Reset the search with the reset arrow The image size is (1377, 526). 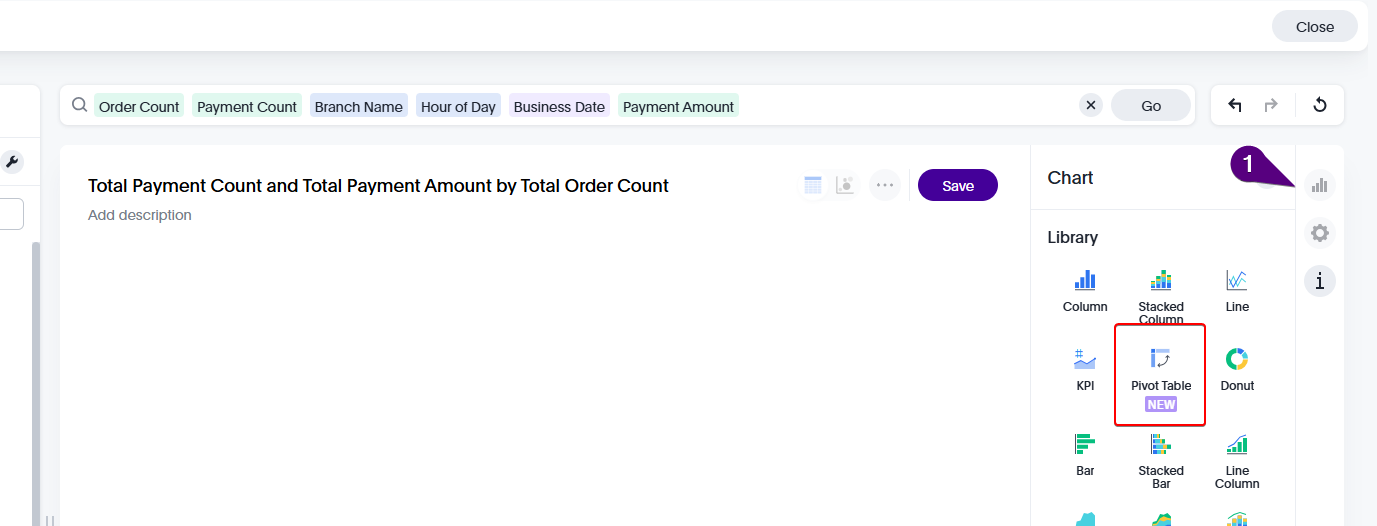tap(1319, 105)
